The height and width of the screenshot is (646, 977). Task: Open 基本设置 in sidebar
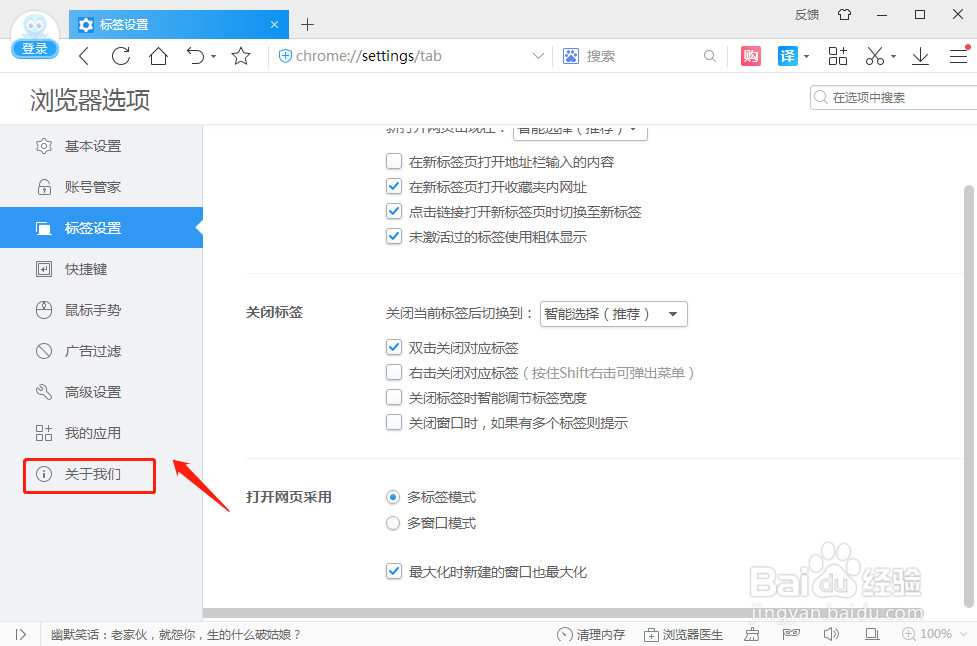pyautogui.click(x=102, y=146)
